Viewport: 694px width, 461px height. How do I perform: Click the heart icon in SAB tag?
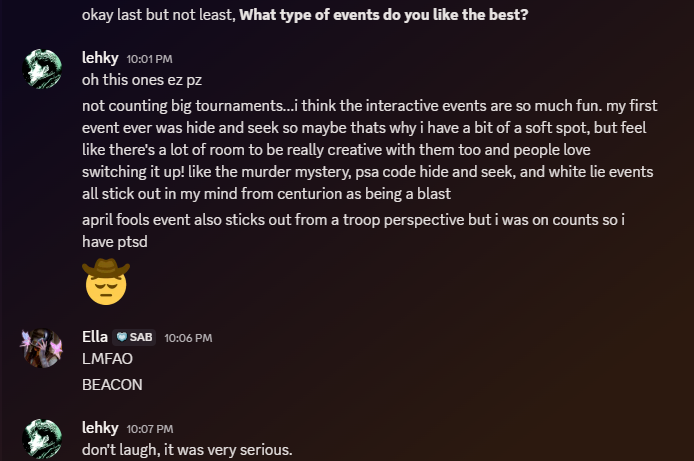coord(122,338)
